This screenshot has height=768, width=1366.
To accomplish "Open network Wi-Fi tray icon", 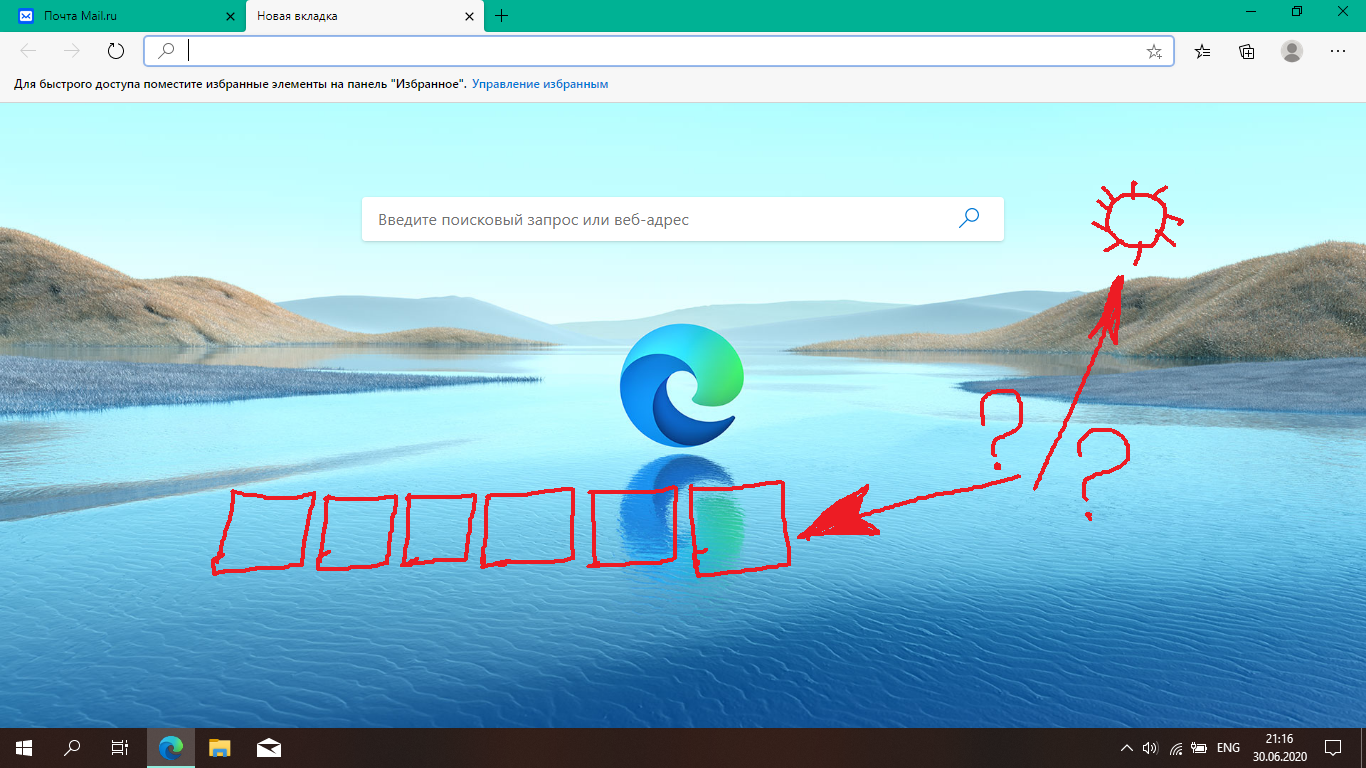I will [x=1177, y=747].
